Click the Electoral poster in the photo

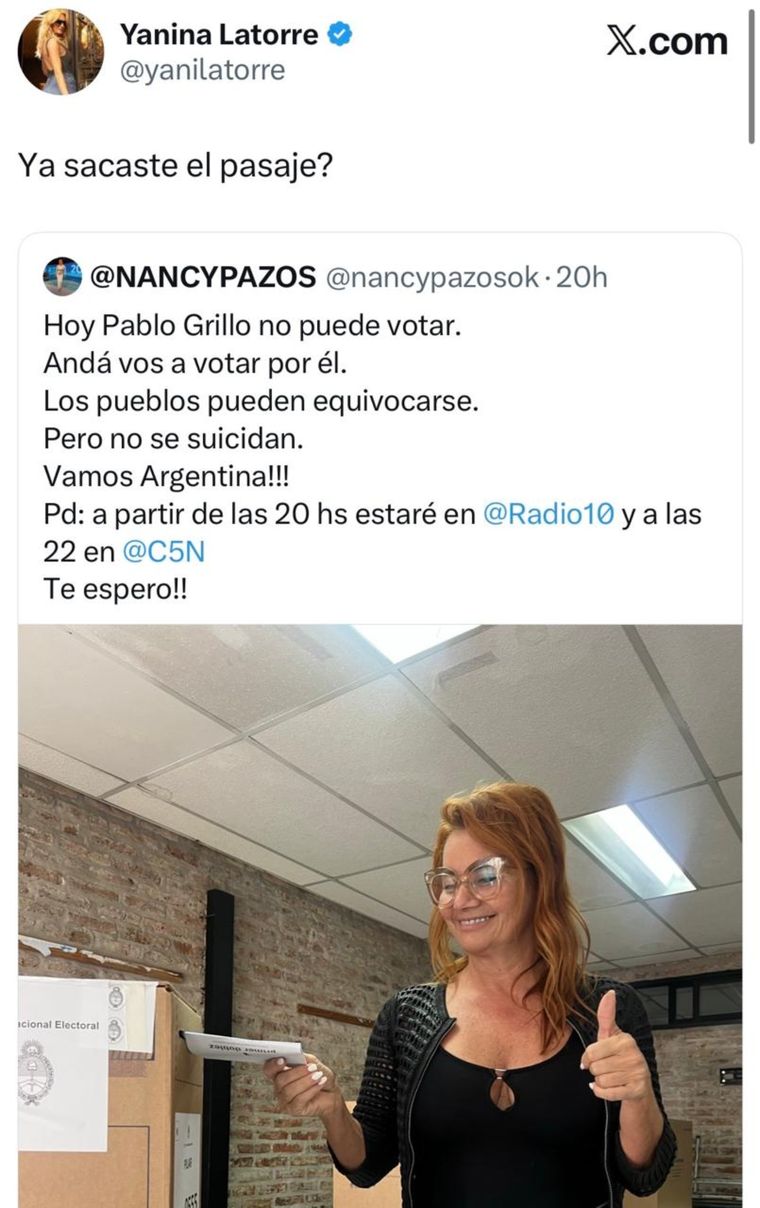pos(63,1064)
